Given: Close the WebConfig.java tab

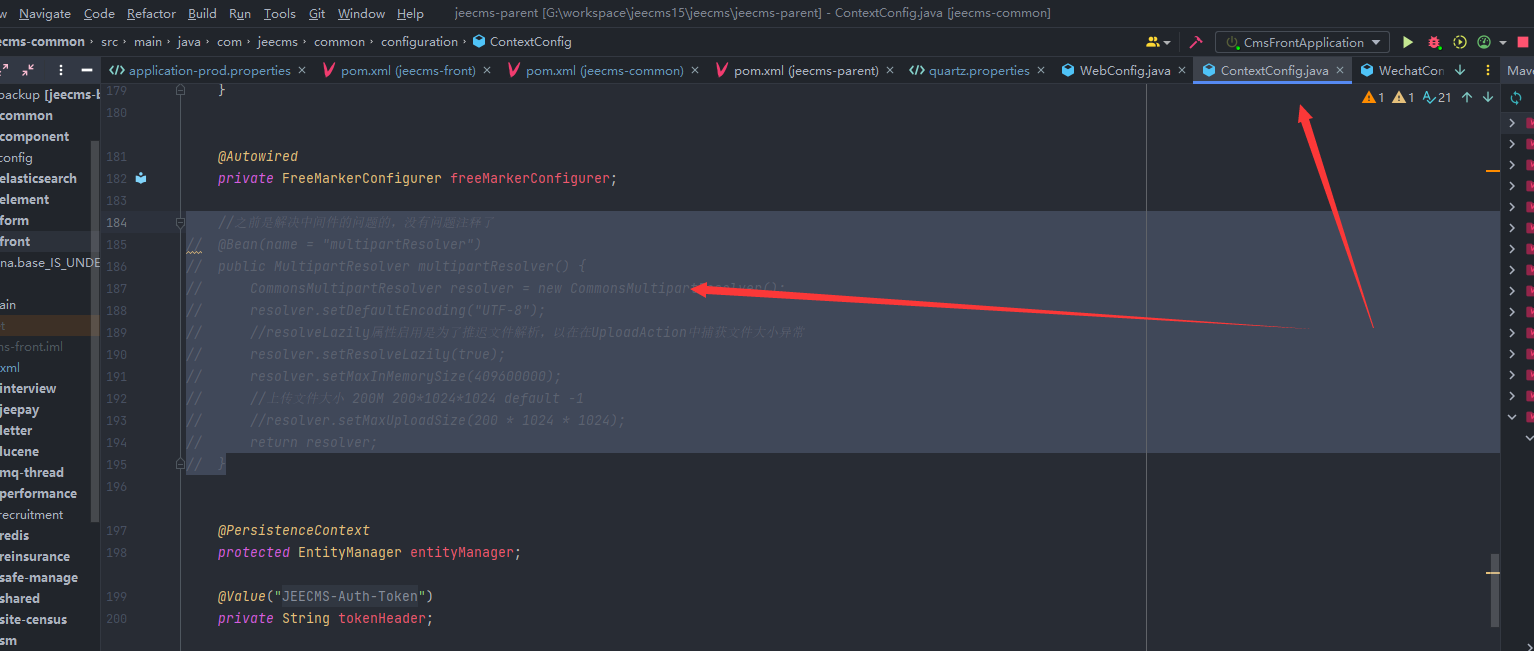Looking at the screenshot, I should (x=1182, y=70).
